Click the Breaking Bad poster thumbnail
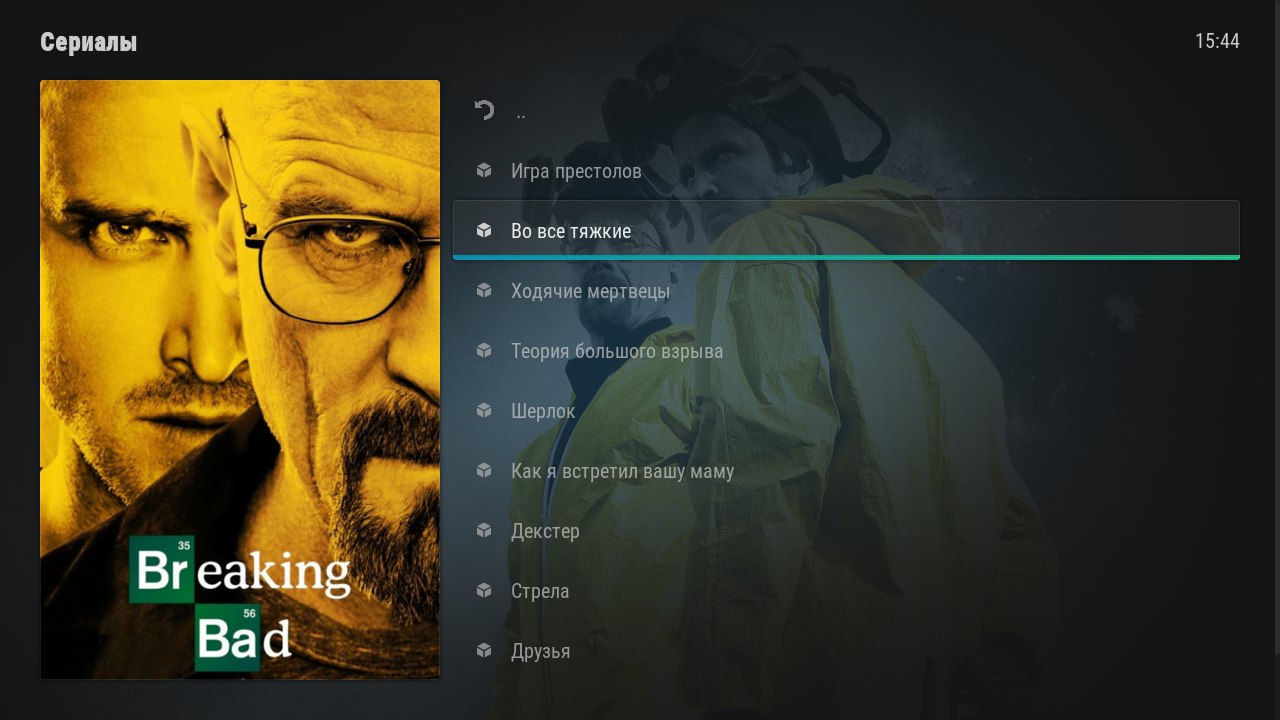Screen dimensions: 1280x720 [240, 380]
